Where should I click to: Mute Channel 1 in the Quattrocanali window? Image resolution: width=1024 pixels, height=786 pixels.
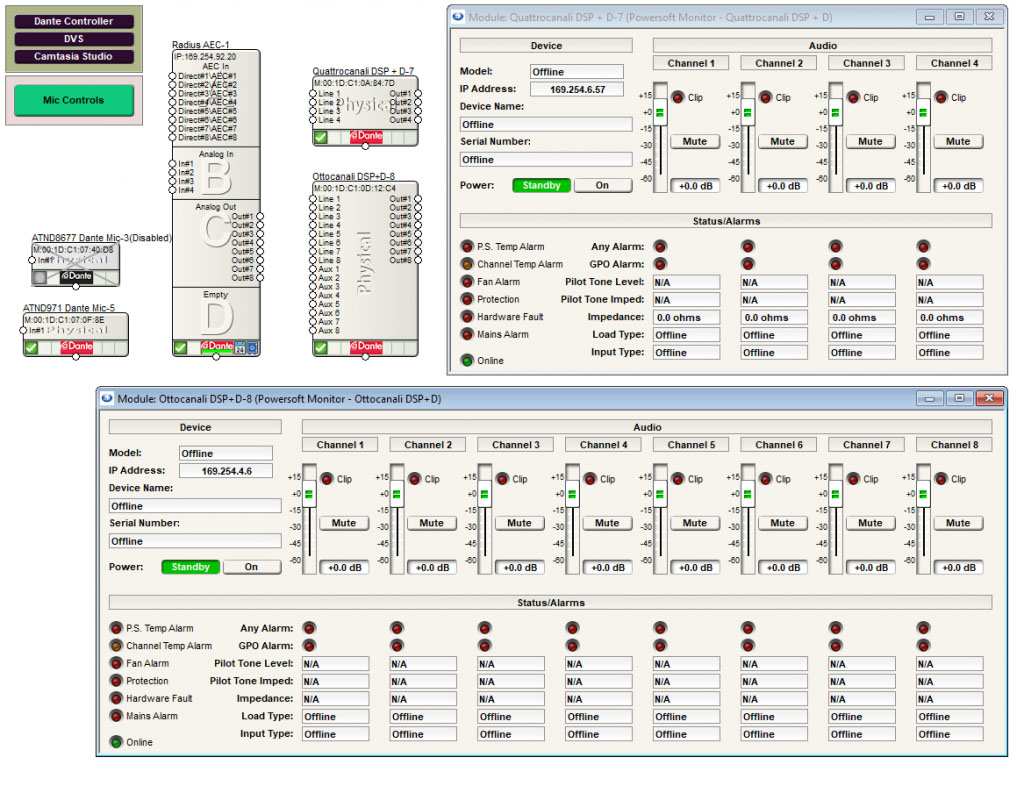coord(695,142)
